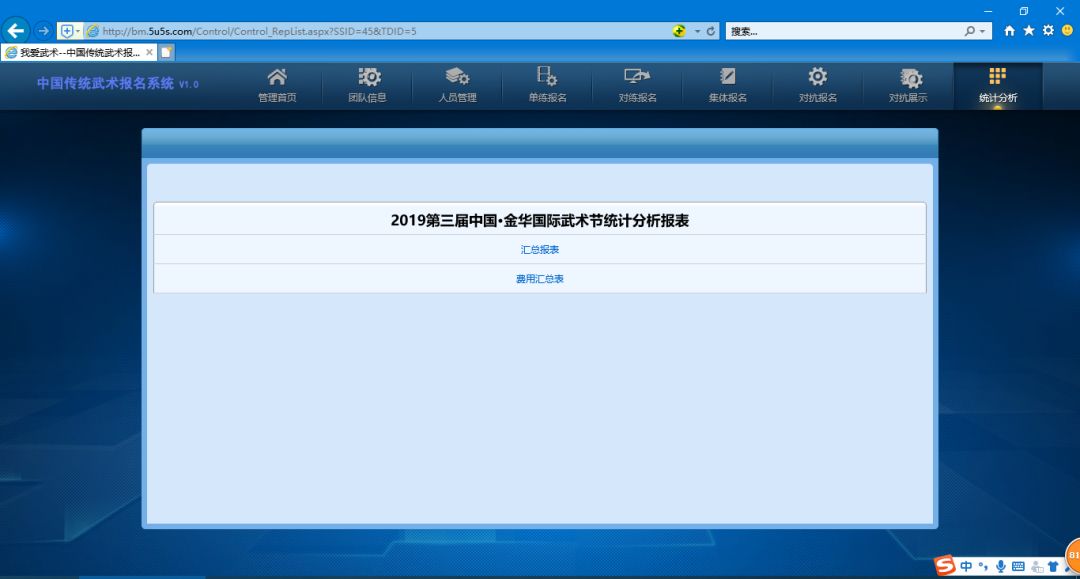Screen dimensions: 1080x579
Task: Open 单练报名 solo registration
Action: (x=548, y=86)
